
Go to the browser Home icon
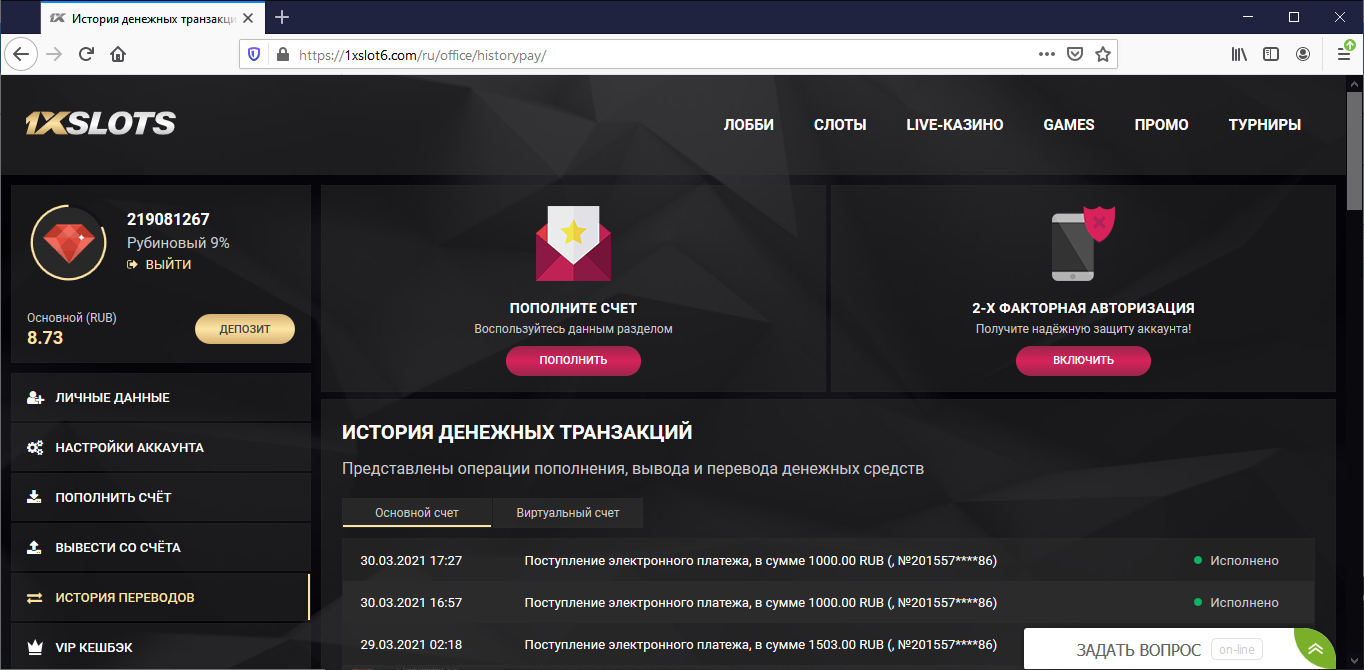pyautogui.click(x=118, y=54)
